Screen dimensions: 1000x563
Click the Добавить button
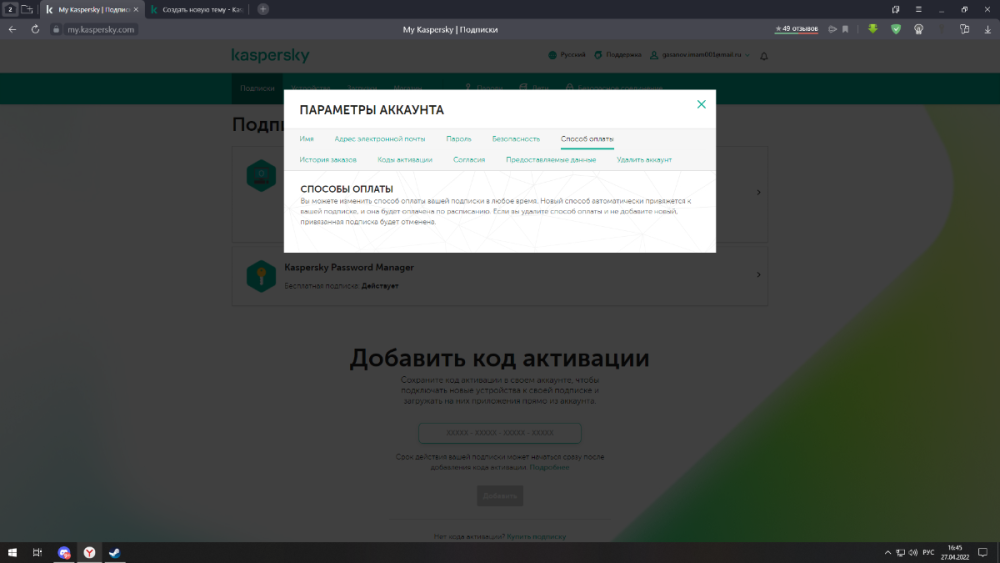500,496
